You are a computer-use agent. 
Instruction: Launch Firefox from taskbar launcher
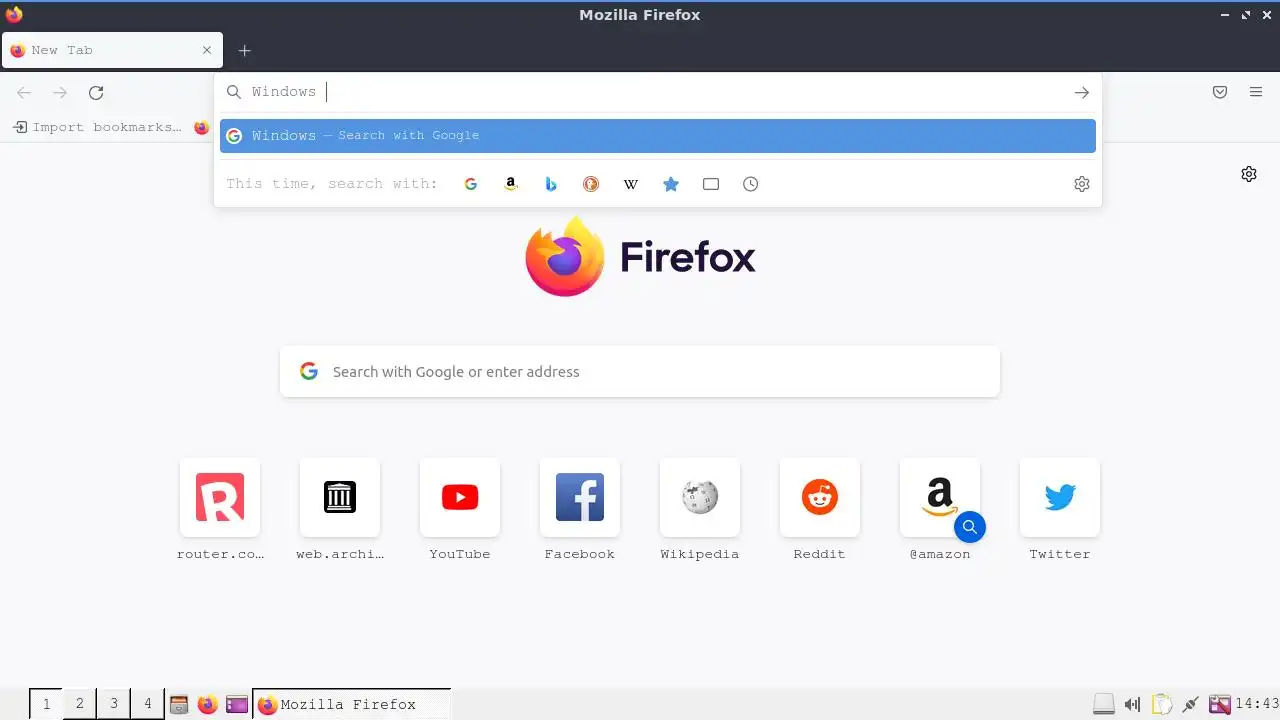207,704
